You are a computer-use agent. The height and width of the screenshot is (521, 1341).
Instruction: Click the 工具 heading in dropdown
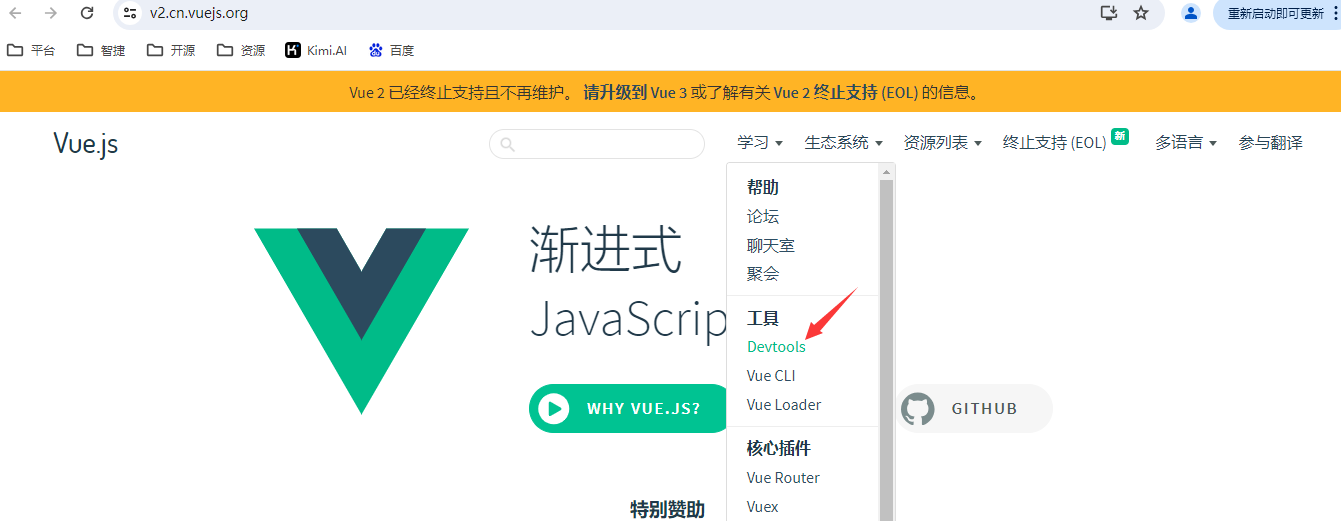click(x=762, y=318)
